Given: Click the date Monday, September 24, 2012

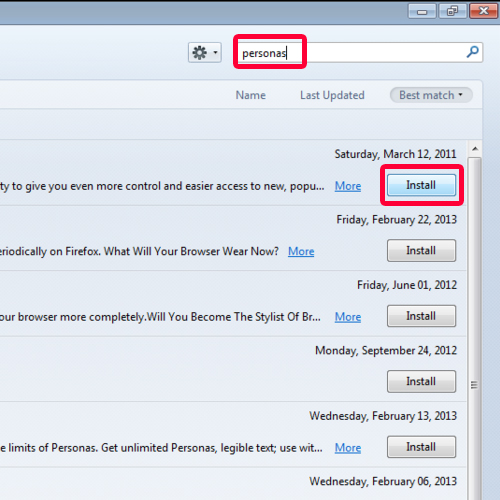Looking at the screenshot, I should pos(386,351).
